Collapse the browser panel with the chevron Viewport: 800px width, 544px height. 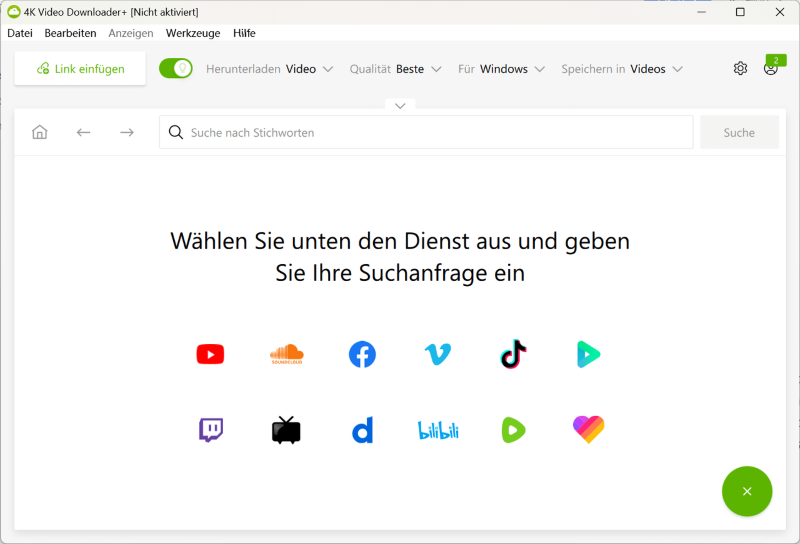pyautogui.click(x=400, y=105)
